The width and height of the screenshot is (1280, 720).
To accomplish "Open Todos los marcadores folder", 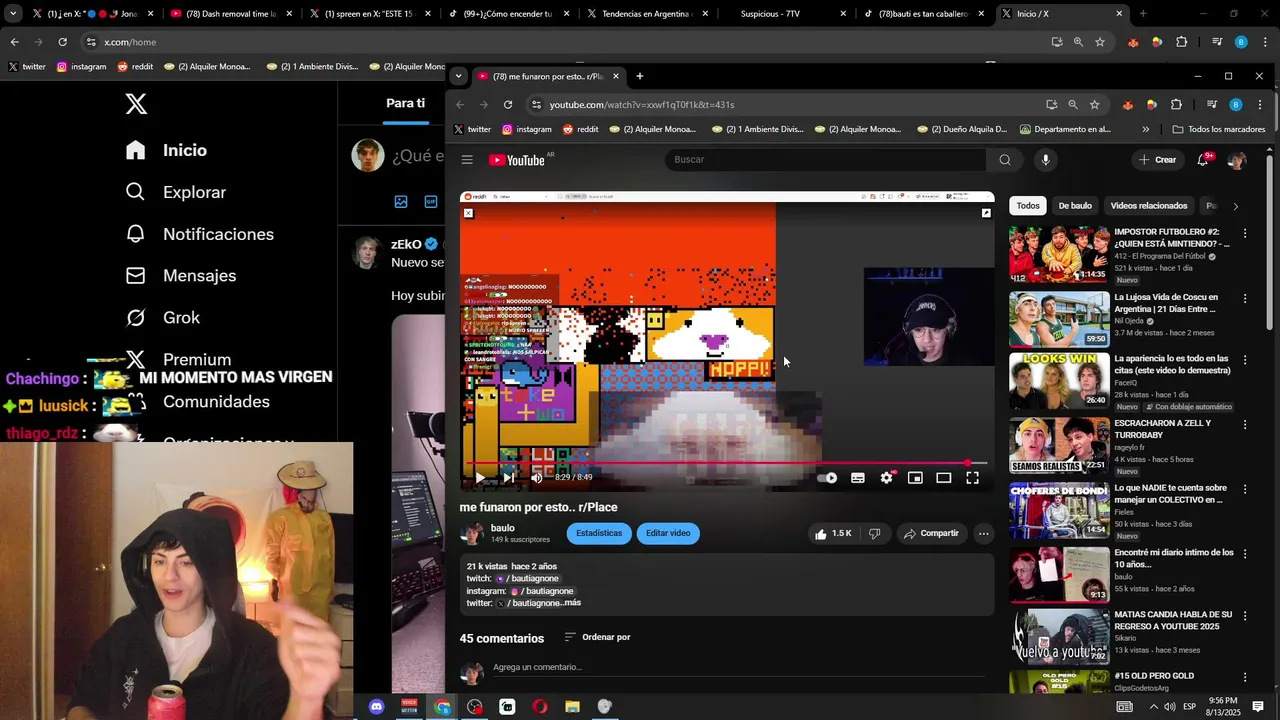I will (1219, 129).
